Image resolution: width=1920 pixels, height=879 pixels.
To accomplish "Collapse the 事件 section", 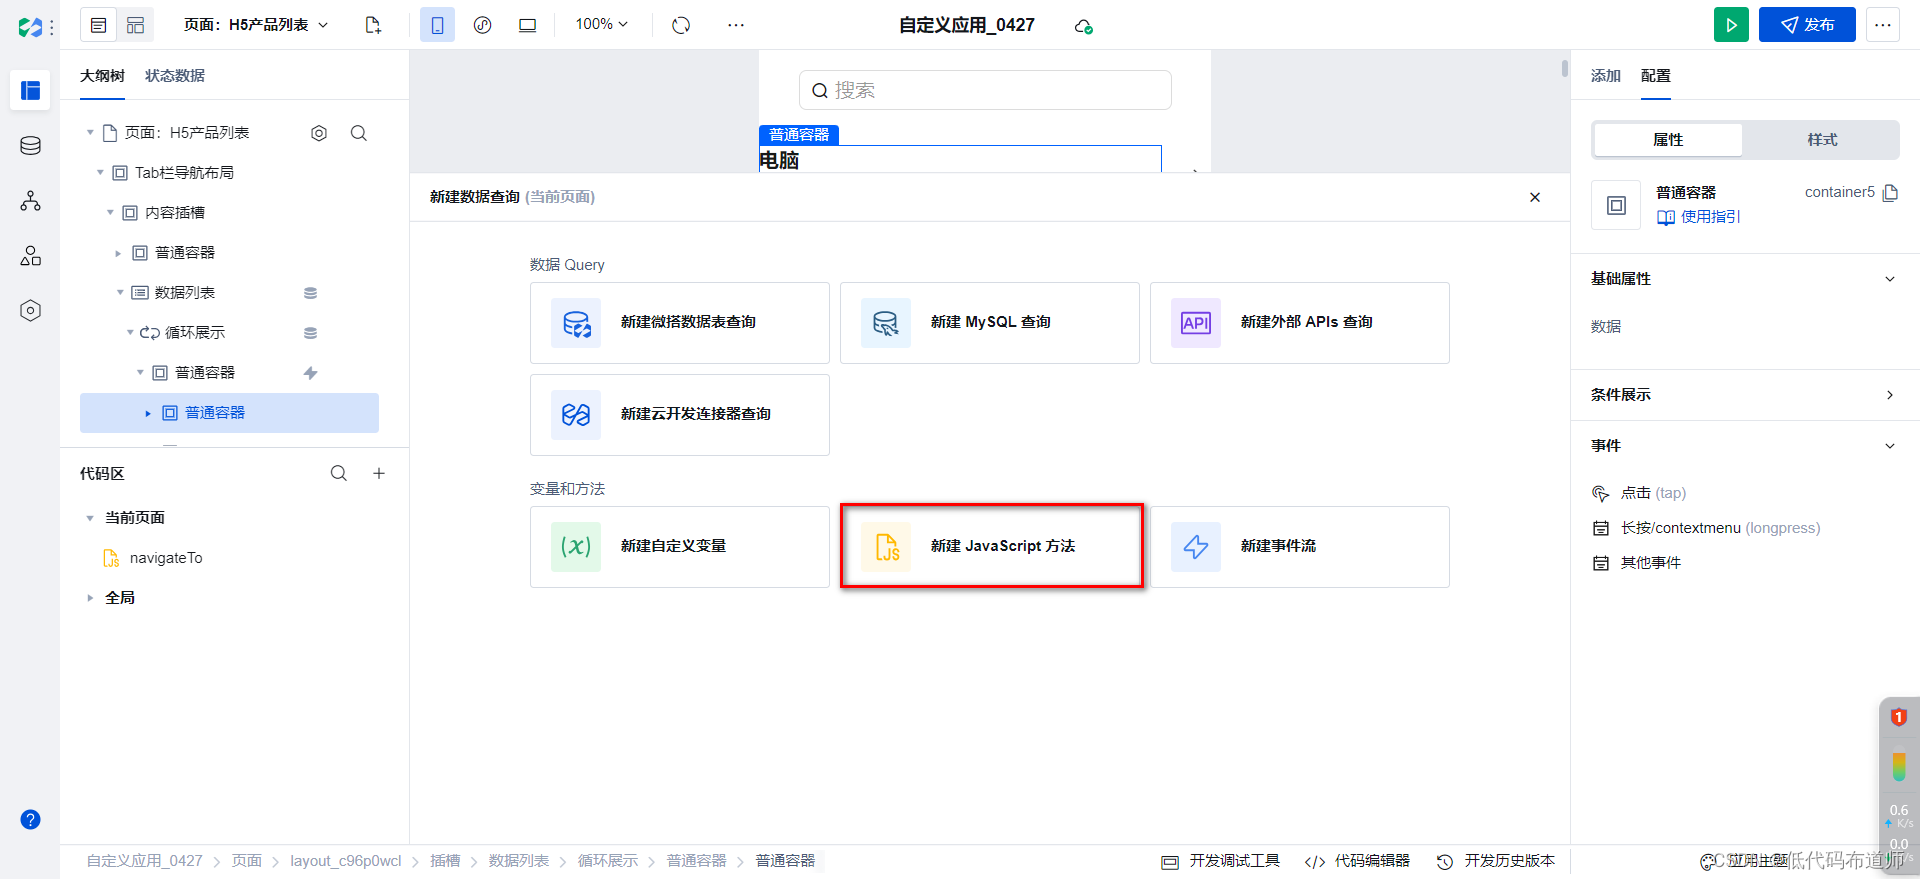I will tap(1889, 446).
